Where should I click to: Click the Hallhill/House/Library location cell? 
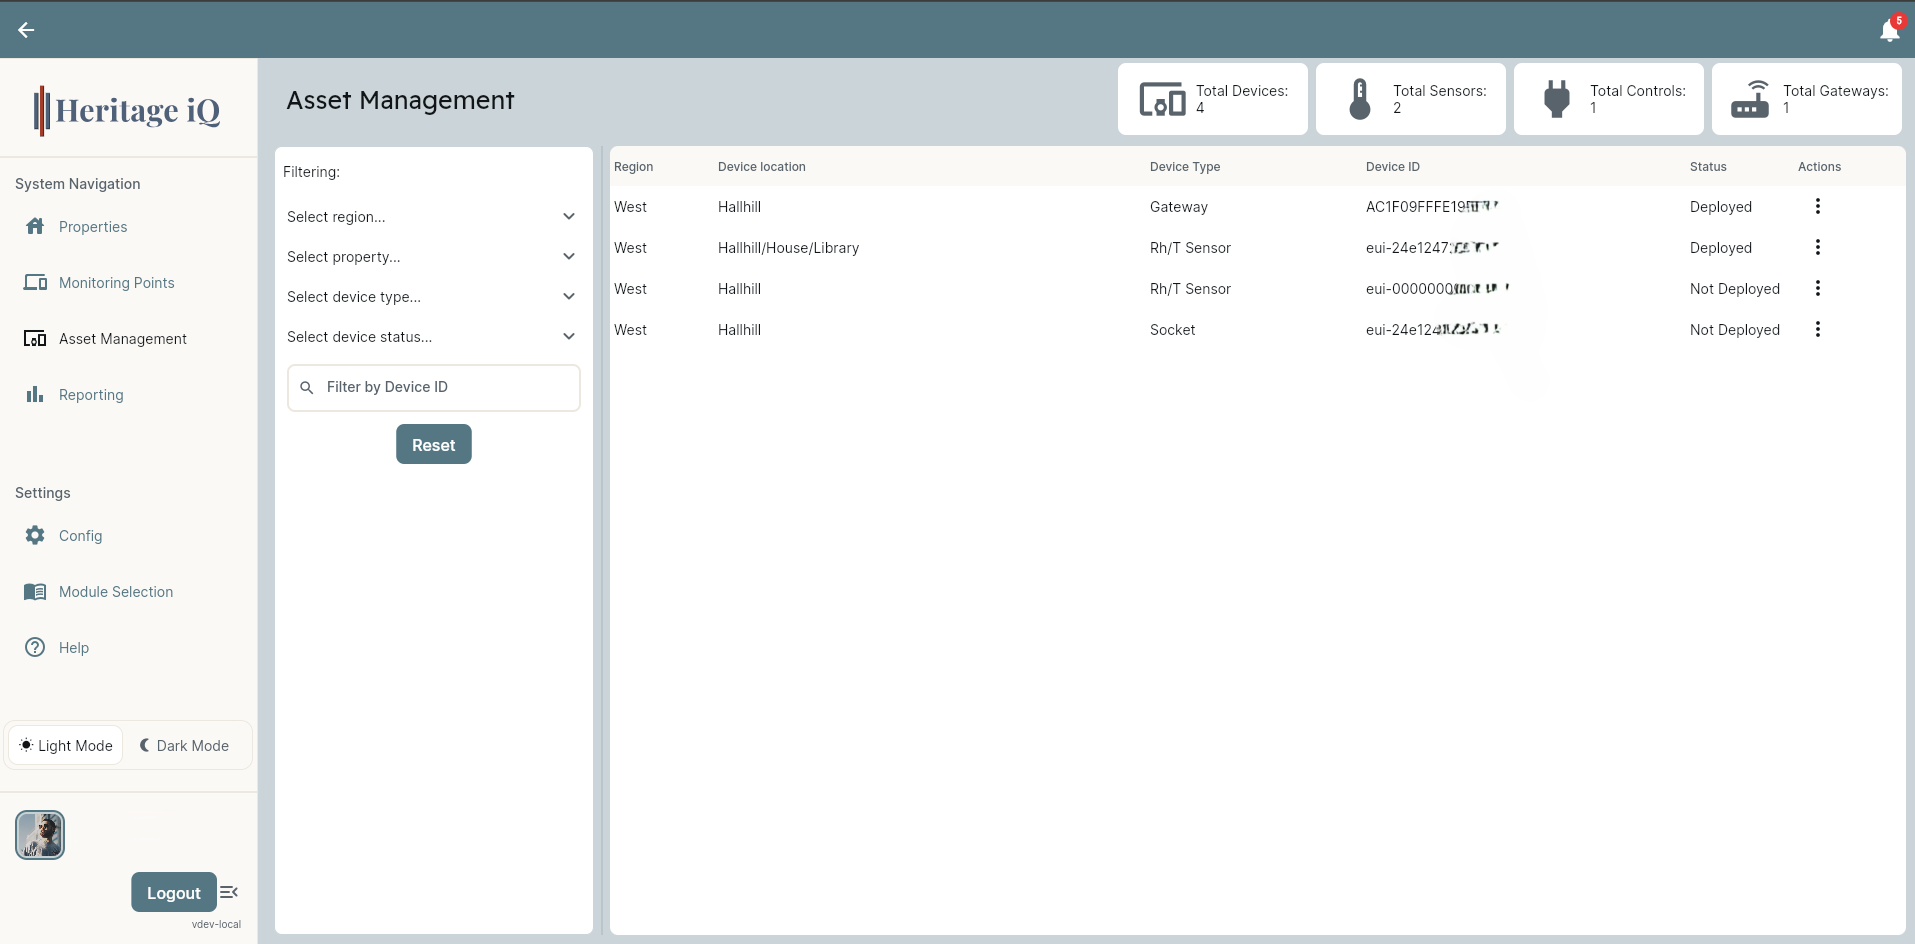[788, 248]
